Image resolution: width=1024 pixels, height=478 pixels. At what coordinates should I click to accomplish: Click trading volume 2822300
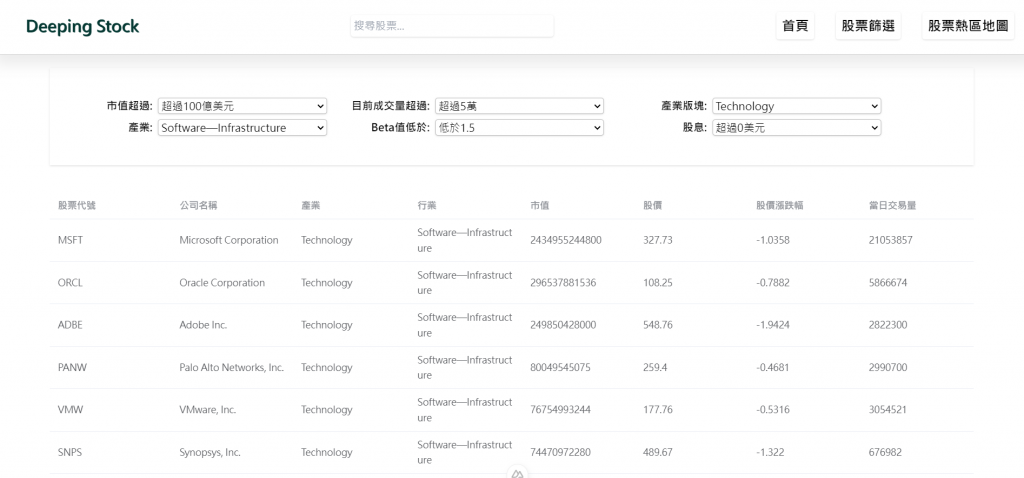888,325
